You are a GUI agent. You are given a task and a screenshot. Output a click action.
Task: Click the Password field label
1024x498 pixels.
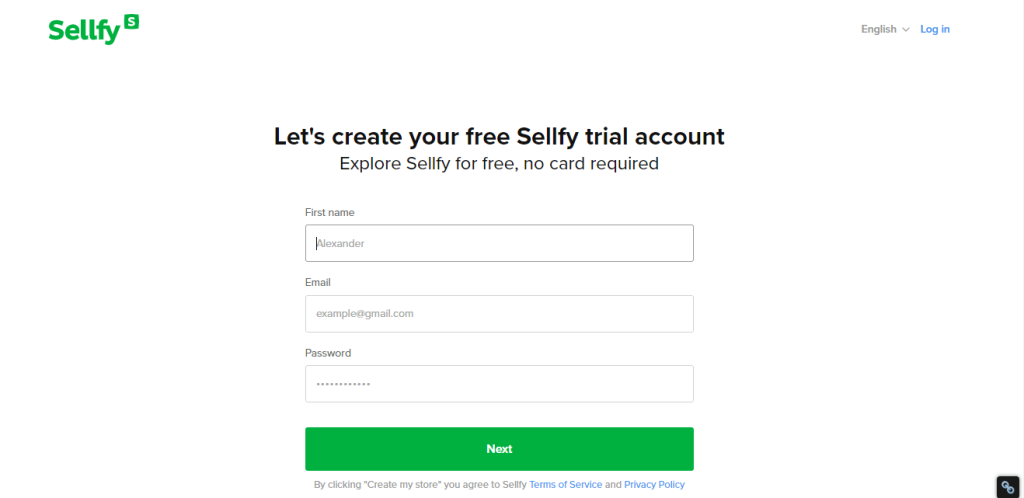328,353
